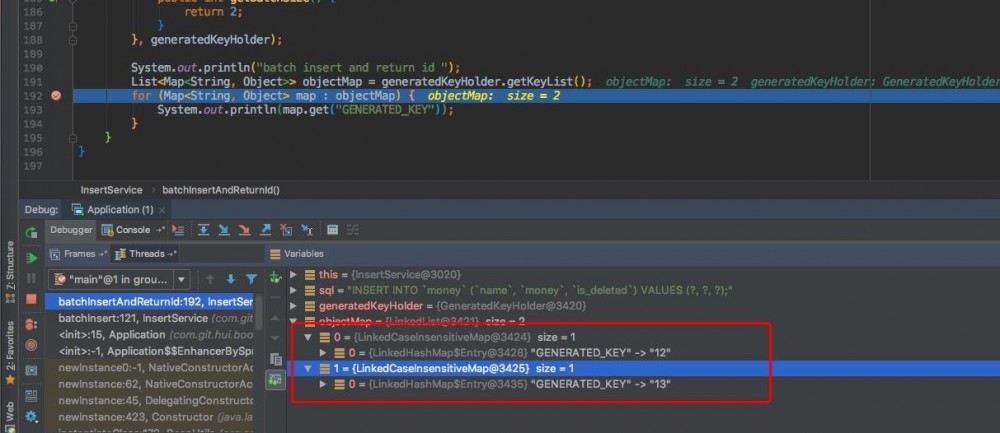Screen dimensions: 1000x433
Task: Expand the 'sql' variable node
Action: coord(293,290)
